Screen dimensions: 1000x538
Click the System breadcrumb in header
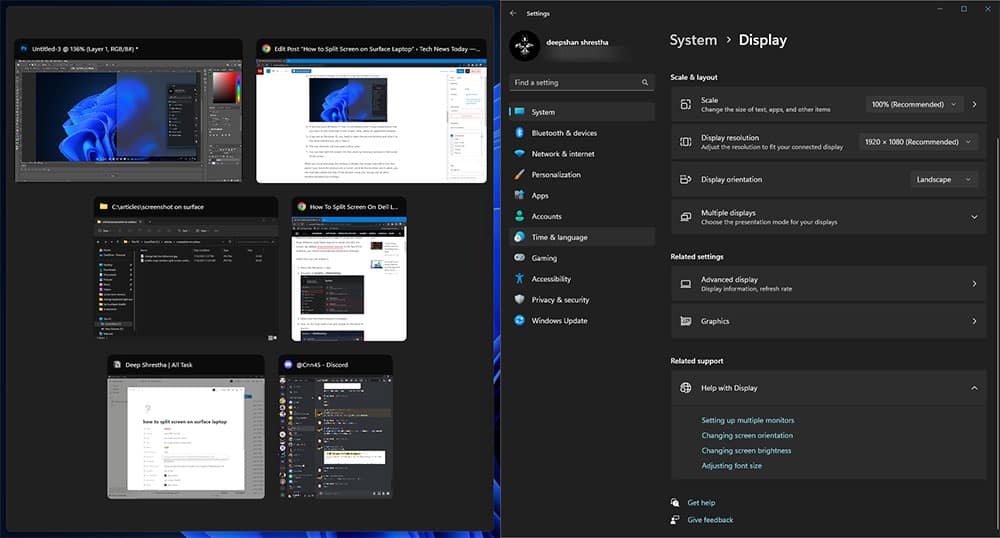(693, 40)
